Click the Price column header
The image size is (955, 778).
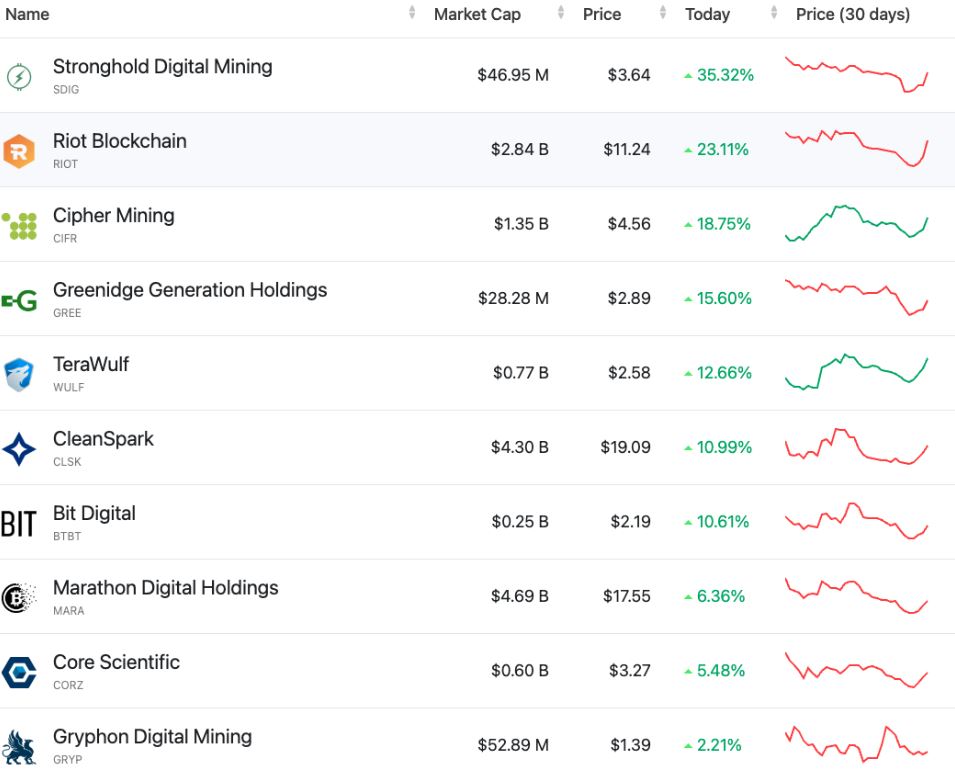coord(602,14)
